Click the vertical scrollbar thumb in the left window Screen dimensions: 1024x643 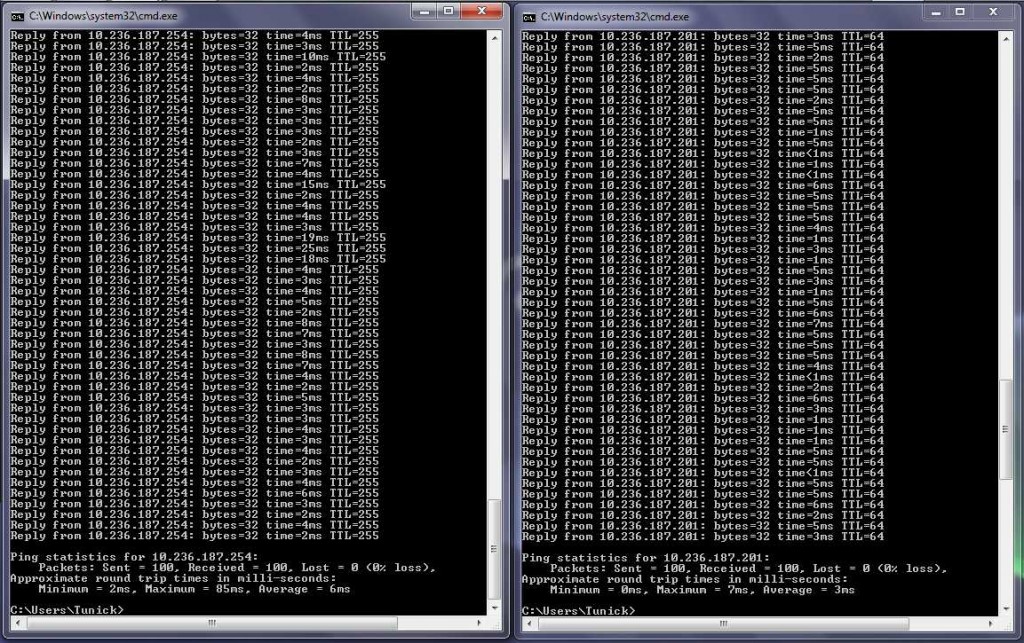(494, 549)
